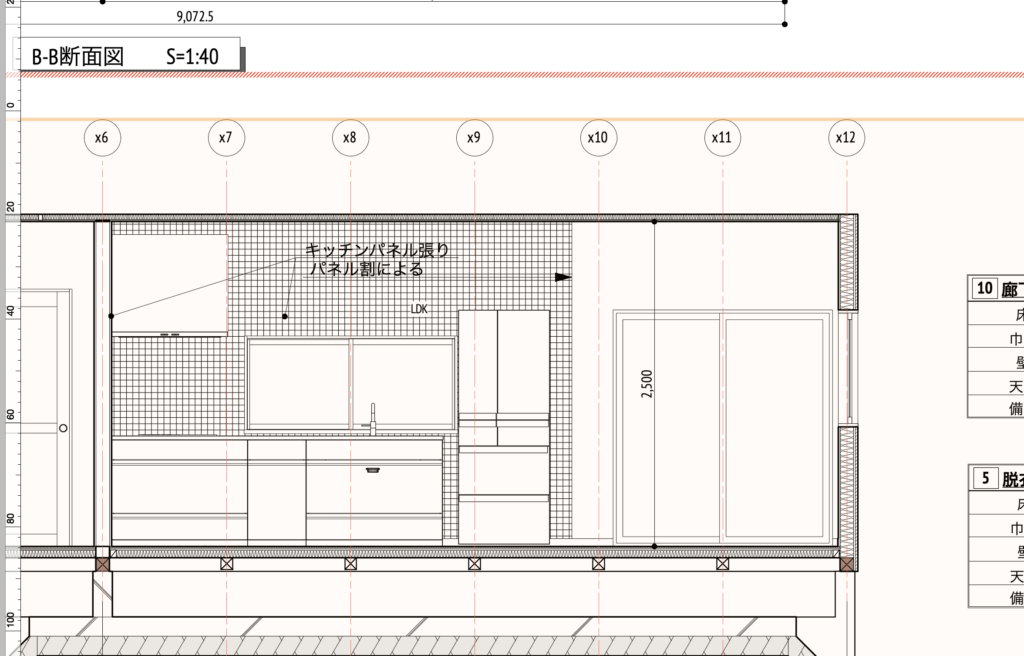Click the x8 grid axis bubble
This screenshot has height=656, width=1024.
[350, 138]
